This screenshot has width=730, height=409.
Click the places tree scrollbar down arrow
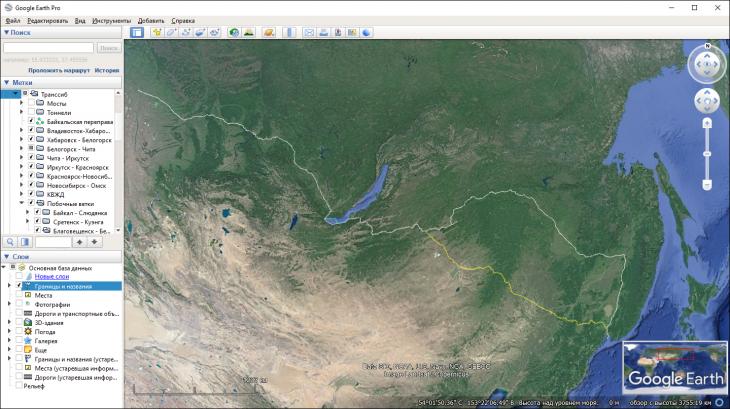coord(118,230)
